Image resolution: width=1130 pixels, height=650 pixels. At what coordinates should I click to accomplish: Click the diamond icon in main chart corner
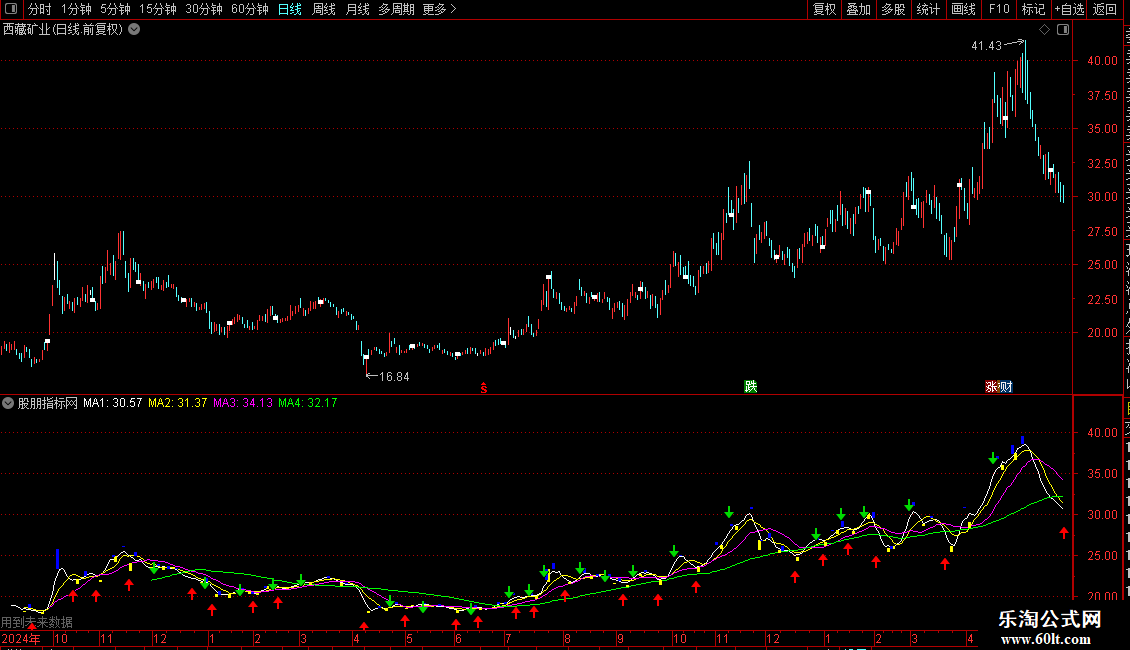[x=1044, y=30]
